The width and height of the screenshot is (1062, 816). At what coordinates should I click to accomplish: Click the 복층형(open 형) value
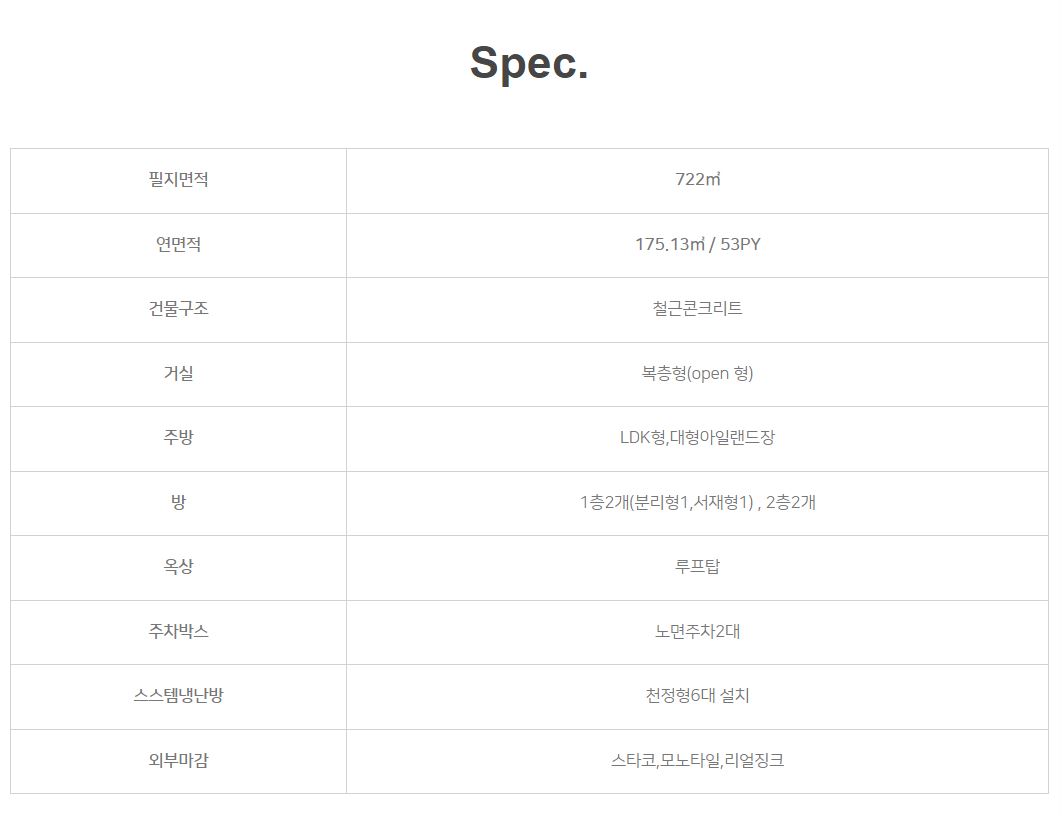tap(697, 373)
